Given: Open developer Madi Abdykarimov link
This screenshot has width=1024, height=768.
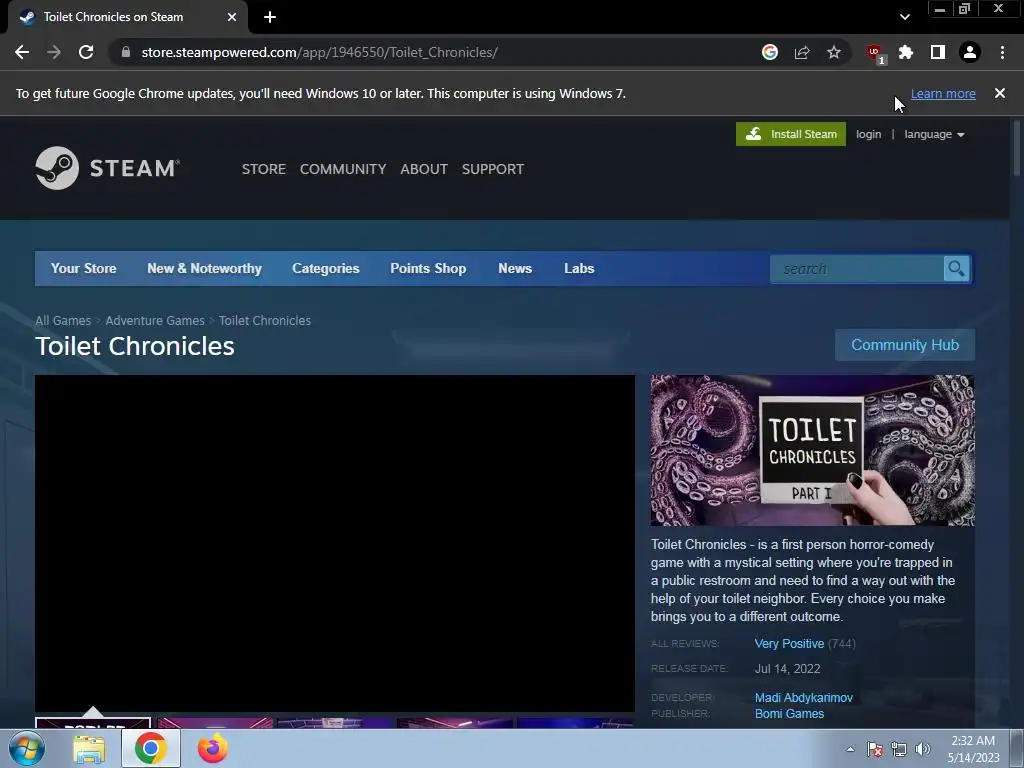Looking at the screenshot, I should [x=804, y=698].
